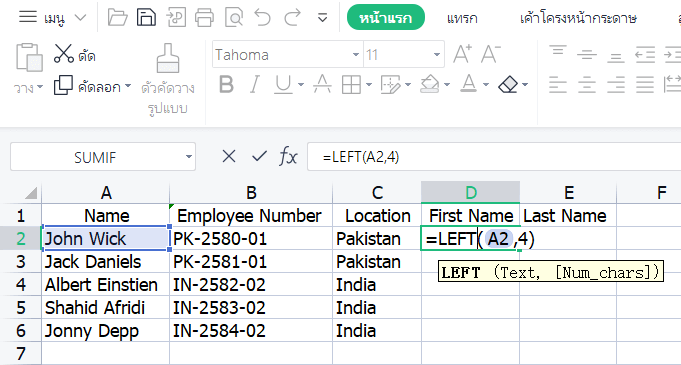Click the Decrease indent icon

click(645, 55)
